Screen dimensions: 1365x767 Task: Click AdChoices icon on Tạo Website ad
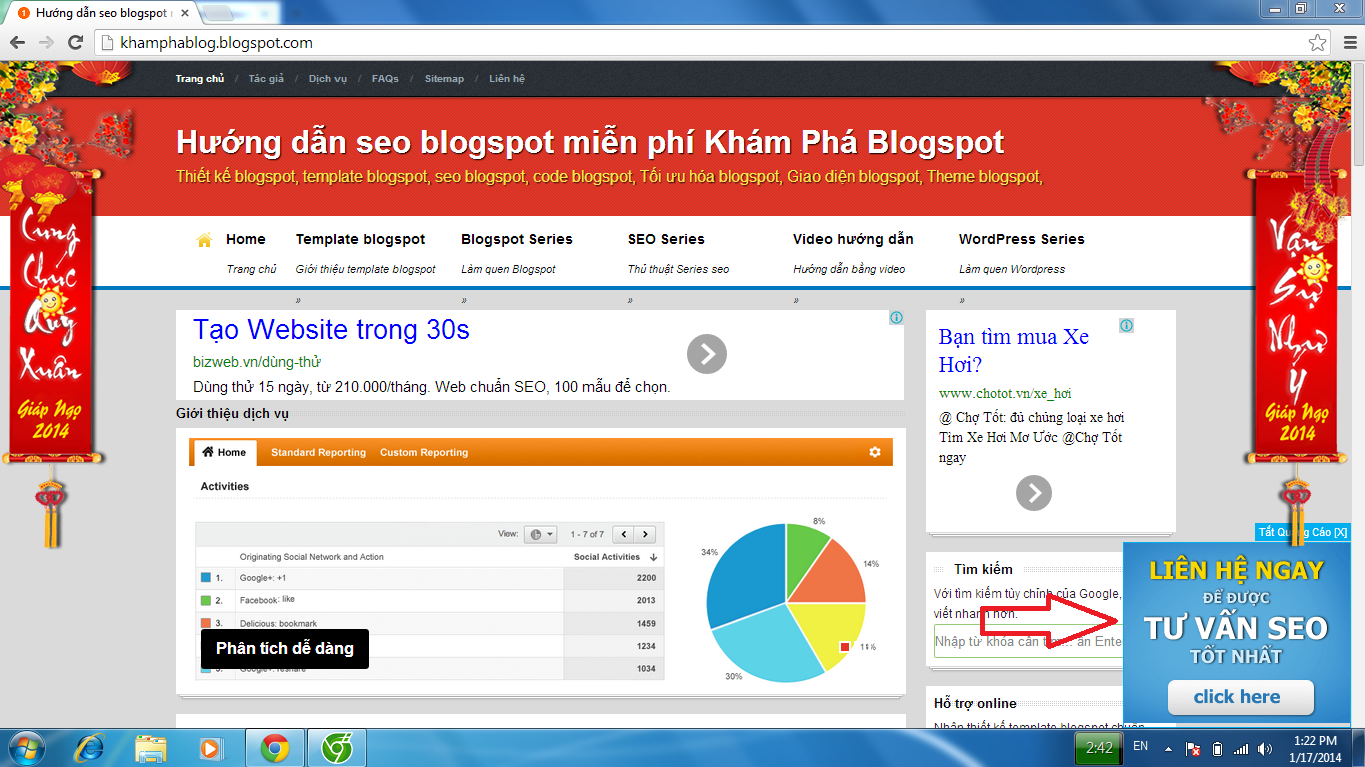897,317
